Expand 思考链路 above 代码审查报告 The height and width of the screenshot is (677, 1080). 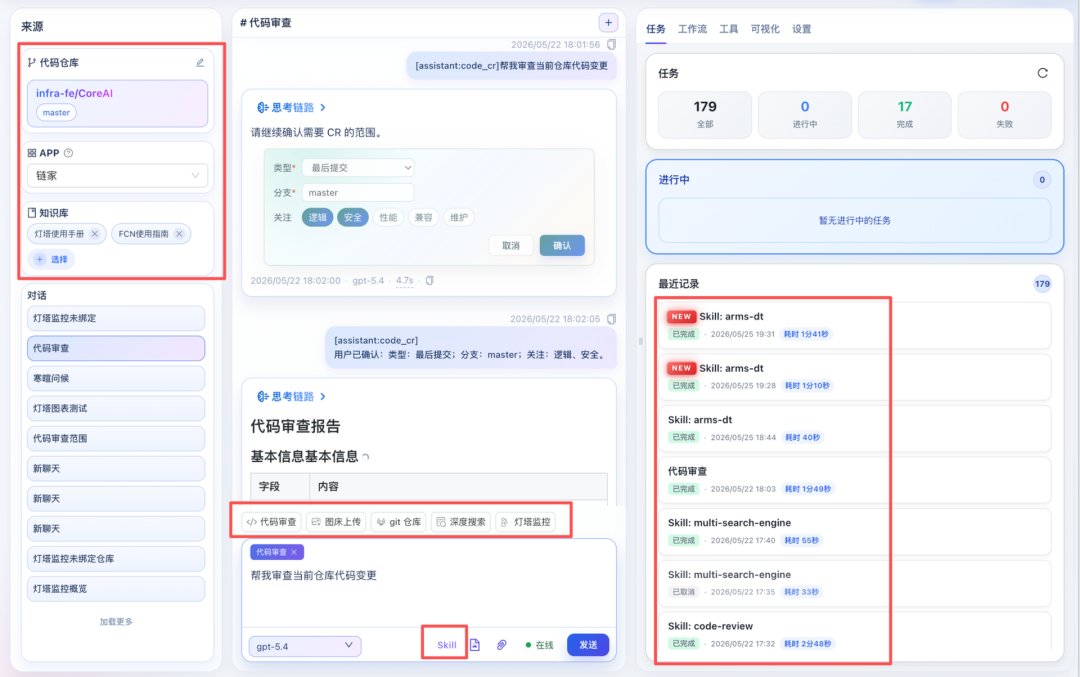tap(291, 397)
